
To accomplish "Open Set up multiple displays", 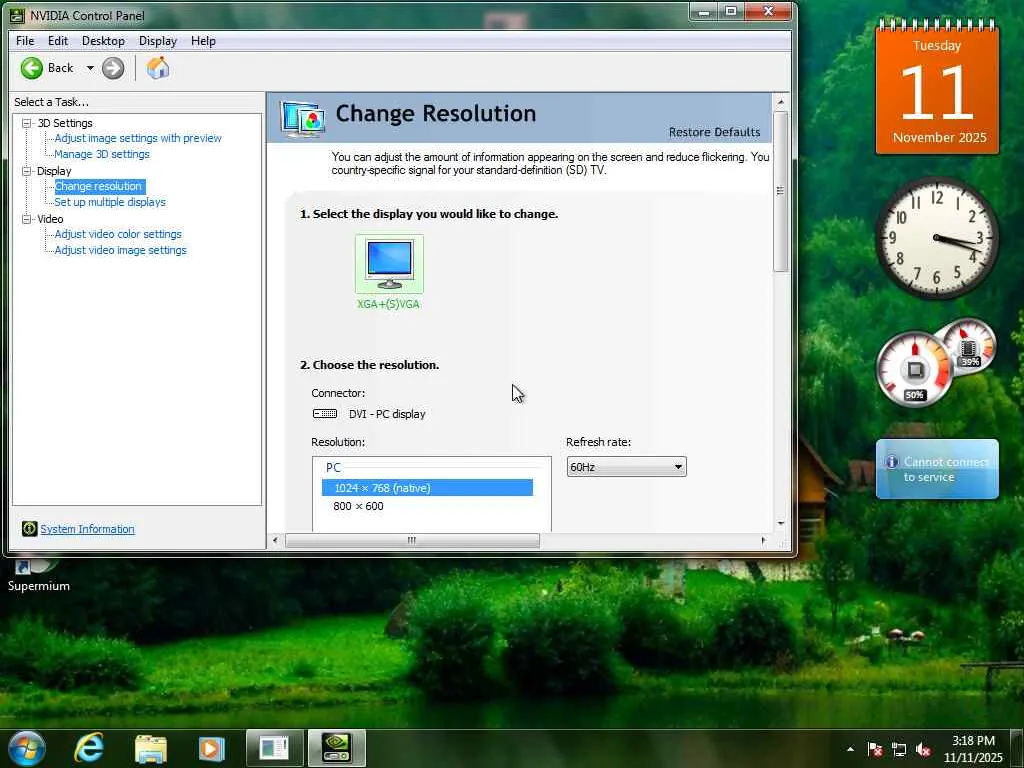I will (110, 202).
